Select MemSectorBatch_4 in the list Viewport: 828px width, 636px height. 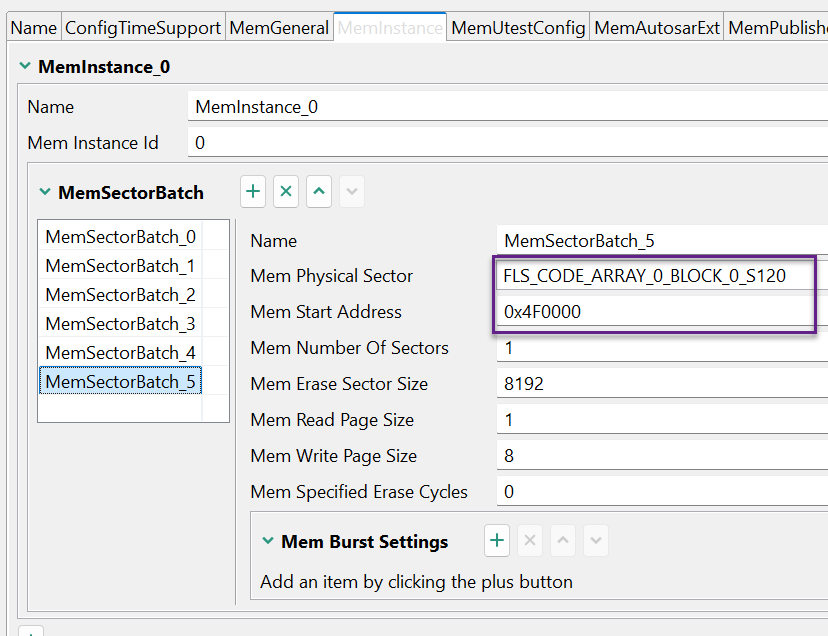click(120, 352)
